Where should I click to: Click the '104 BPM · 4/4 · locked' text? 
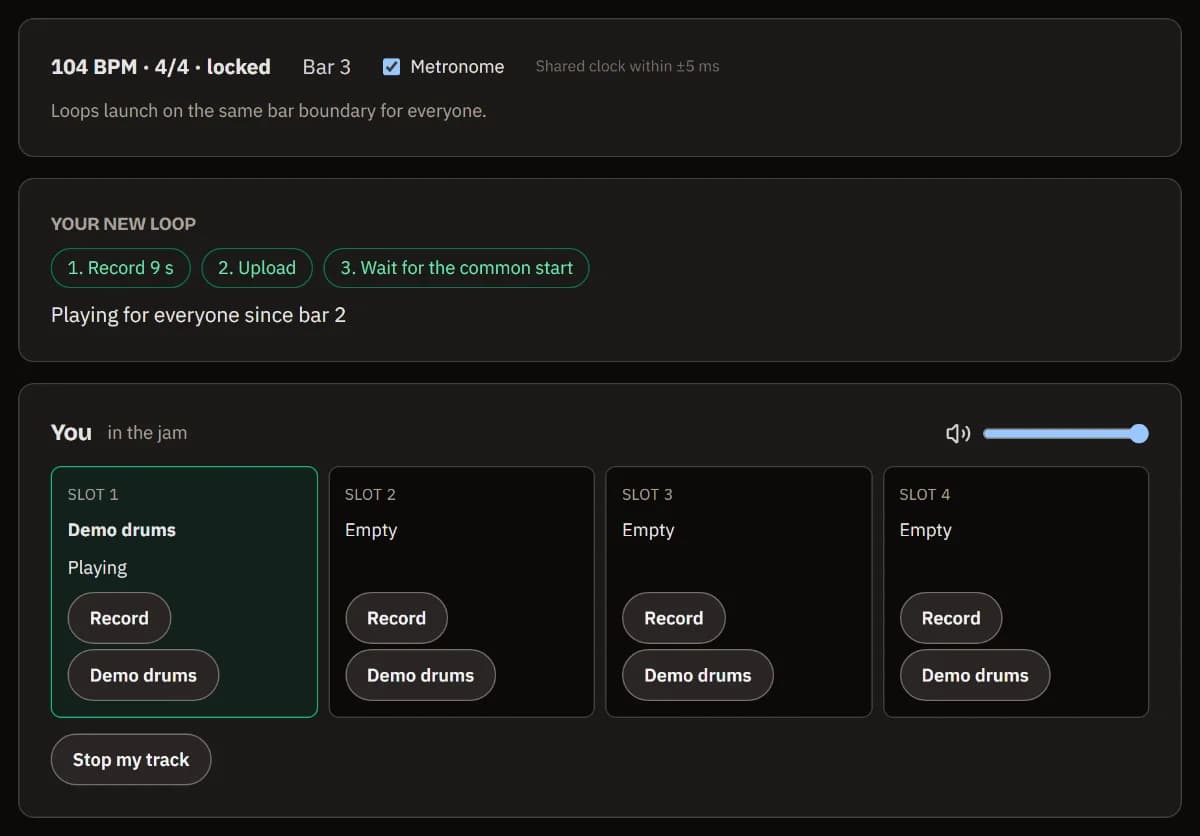tap(161, 67)
